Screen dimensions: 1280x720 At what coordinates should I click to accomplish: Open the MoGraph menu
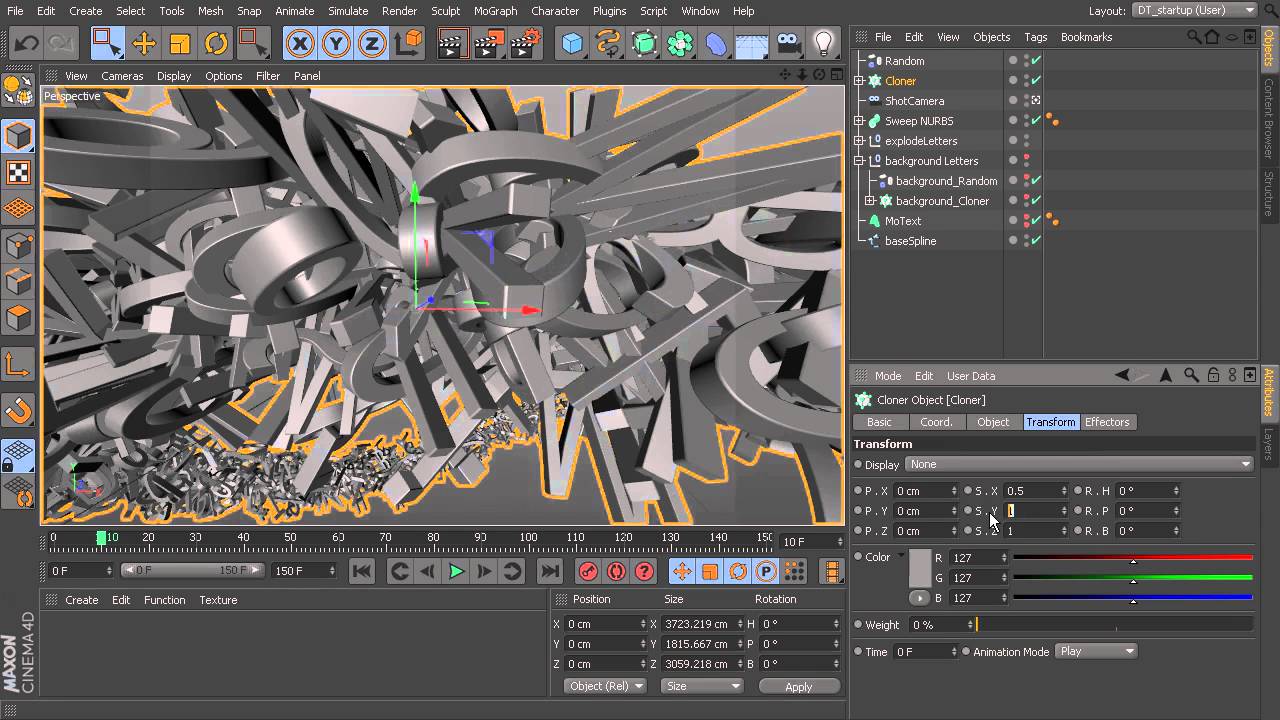[495, 11]
